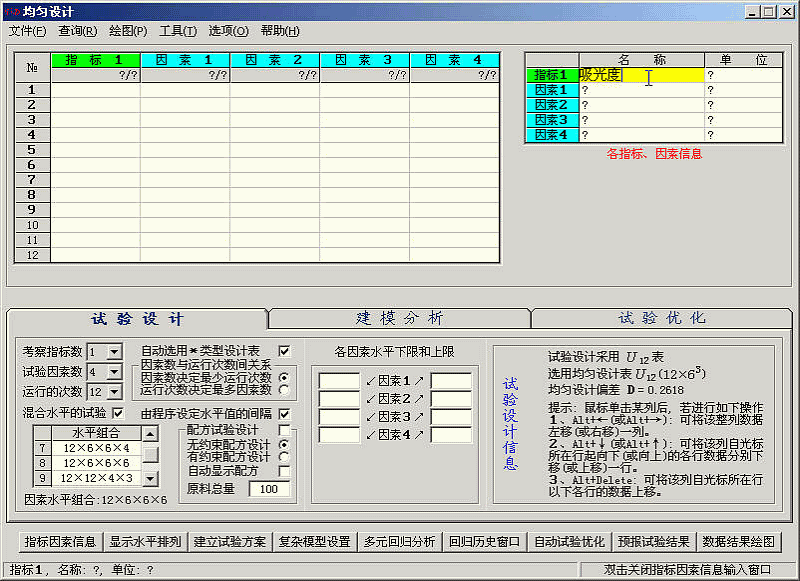Choose 有约束配方设计 radio button
800x581 pixels.
coord(284,457)
